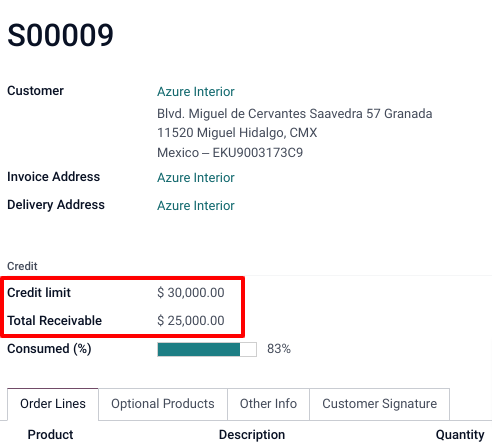Click the Consumed percentage progress bar
This screenshot has height=446, width=492.
click(207, 349)
